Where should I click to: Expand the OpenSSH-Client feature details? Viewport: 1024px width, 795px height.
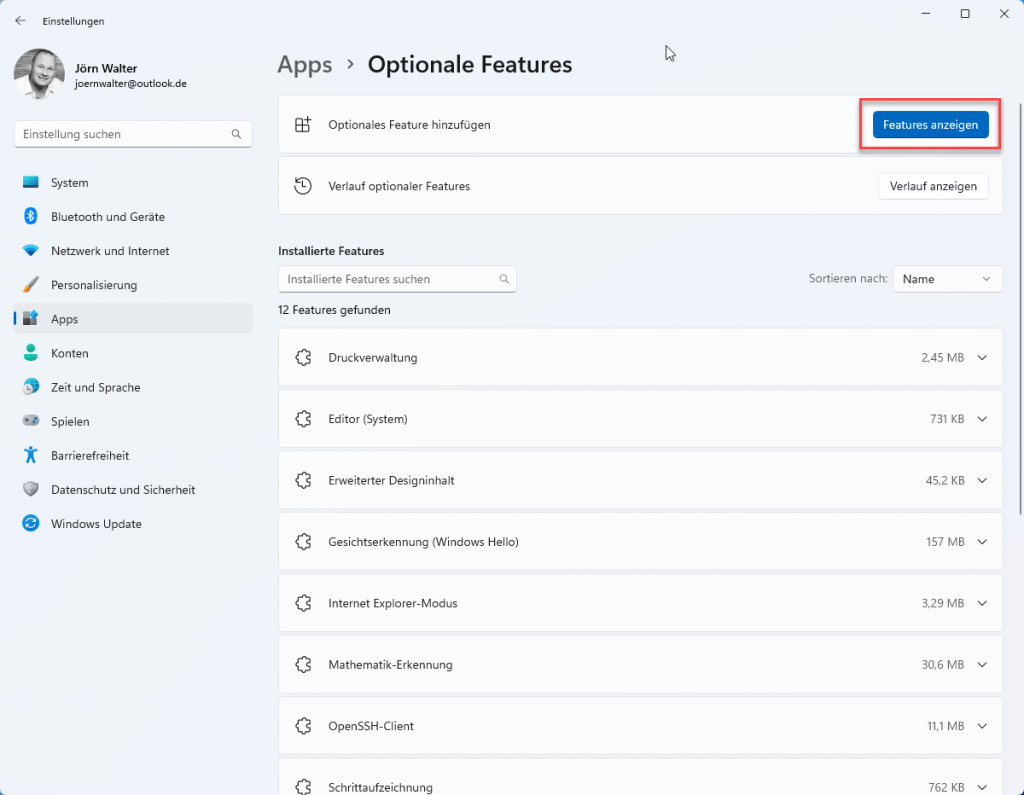tap(981, 726)
